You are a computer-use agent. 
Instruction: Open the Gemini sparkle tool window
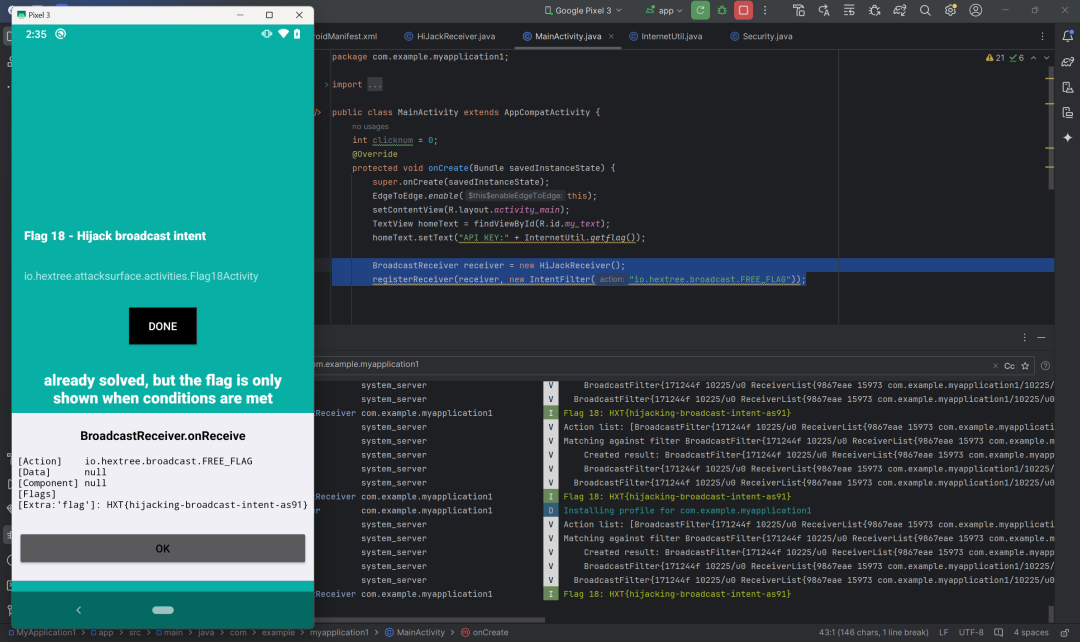point(1067,138)
